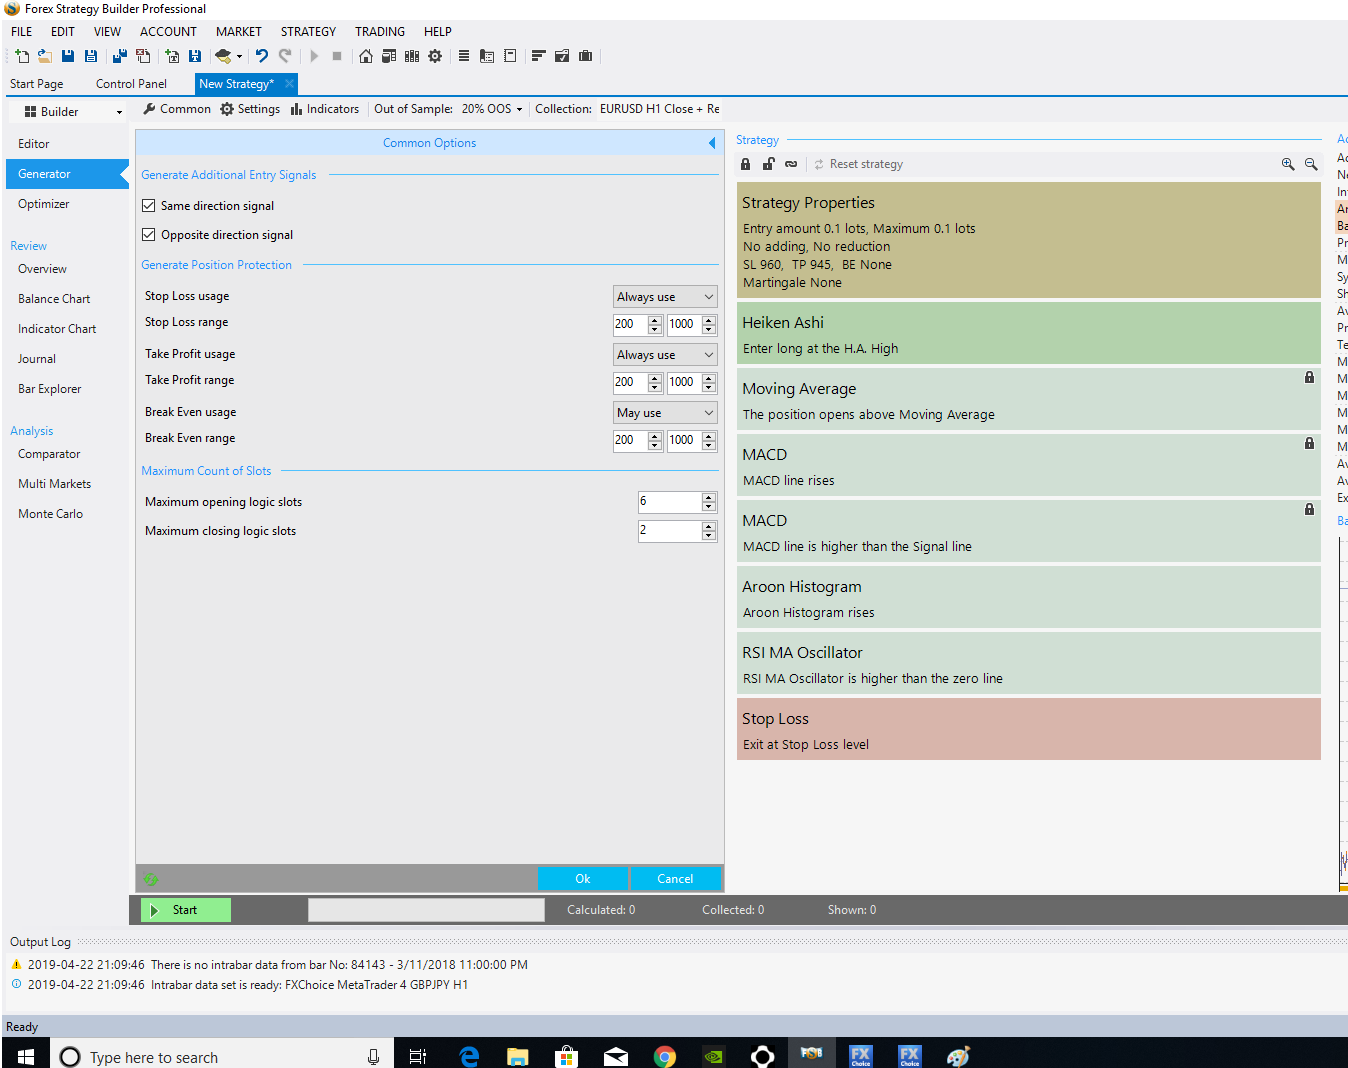Open Monte Carlo analysis
Viewport: 1348px width, 1068px height.
click(x=50, y=514)
